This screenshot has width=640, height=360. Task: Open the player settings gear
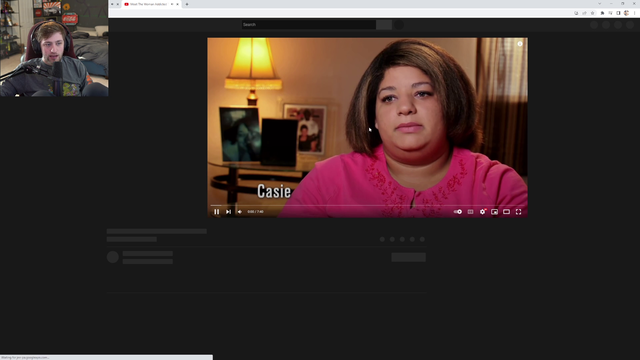pos(482,212)
